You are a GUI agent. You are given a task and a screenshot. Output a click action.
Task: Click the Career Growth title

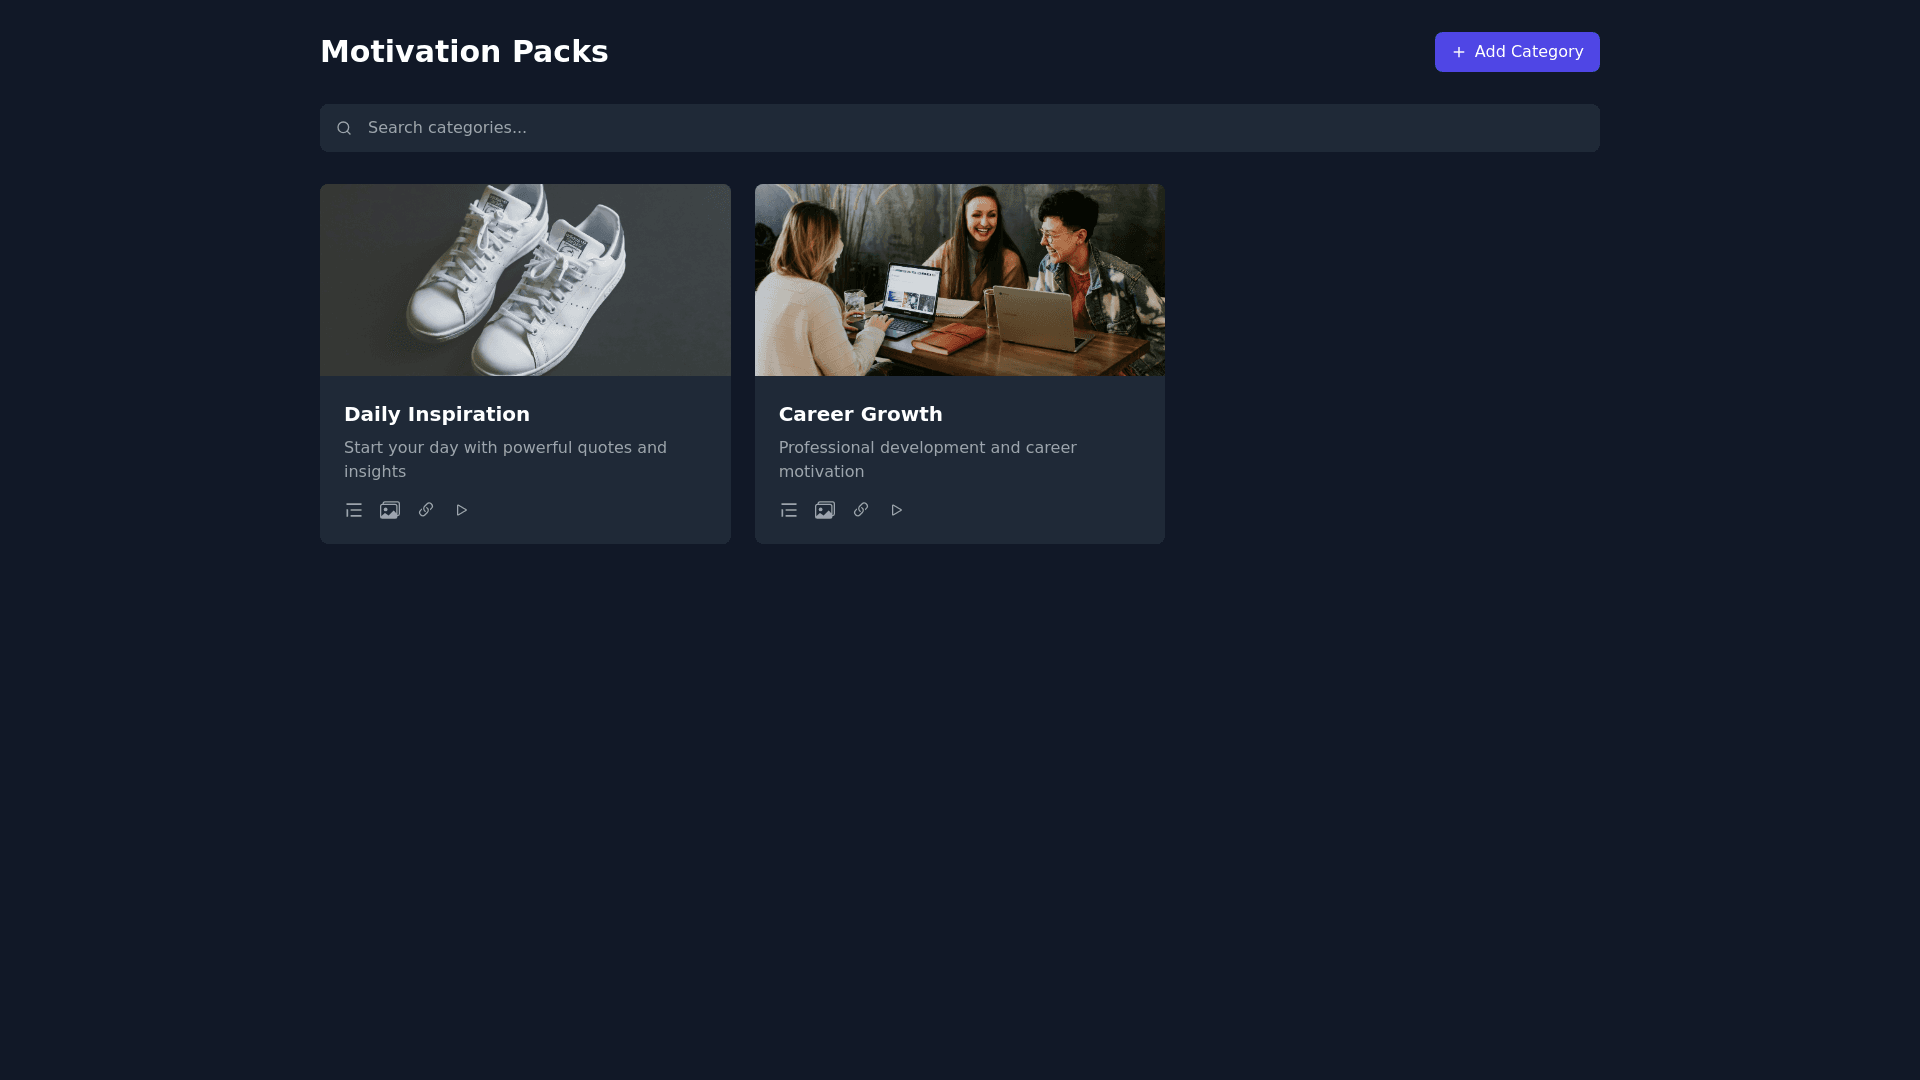click(x=860, y=414)
